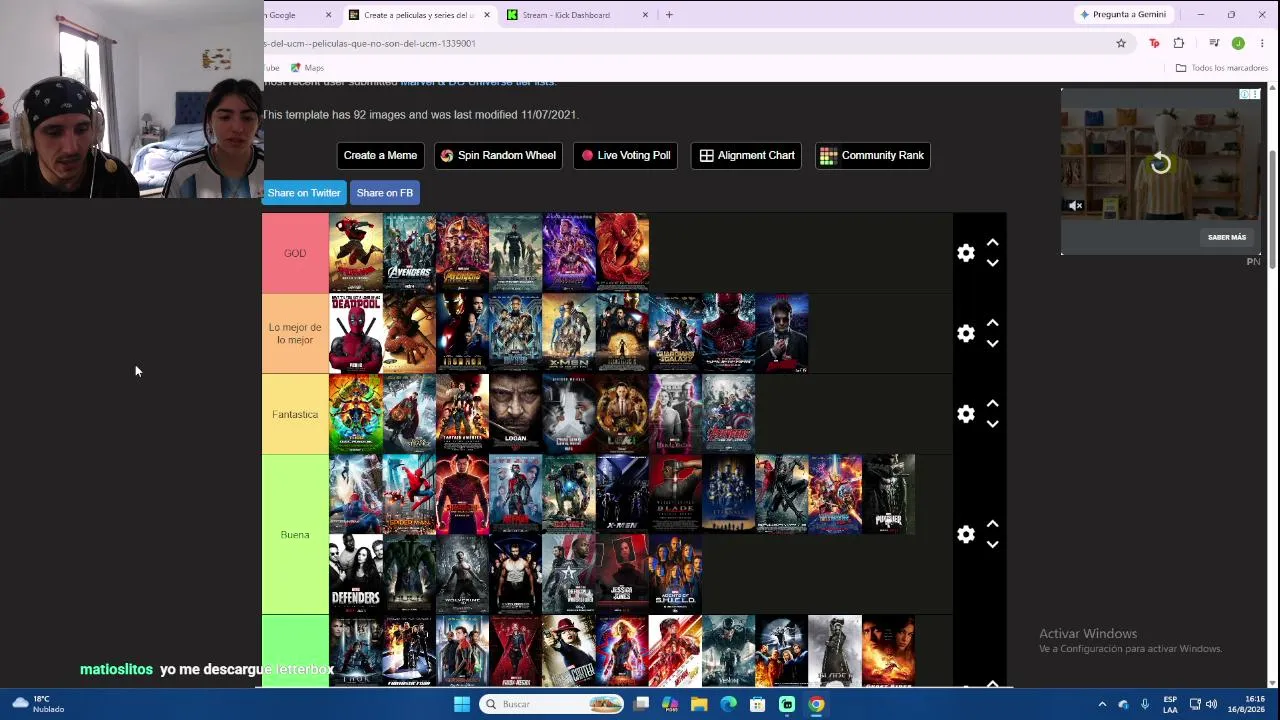Image resolution: width=1280 pixels, height=720 pixels.
Task: Click the Pregunta a Gemini button
Action: click(1122, 15)
